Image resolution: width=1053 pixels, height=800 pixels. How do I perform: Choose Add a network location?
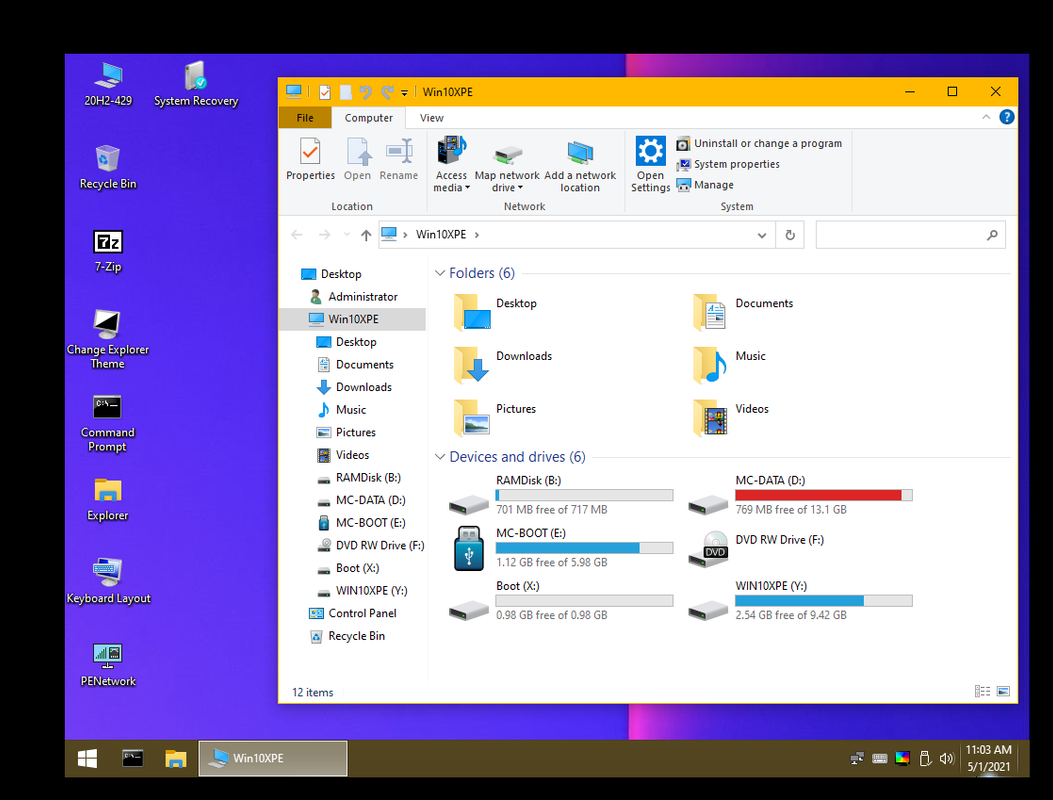point(580,164)
